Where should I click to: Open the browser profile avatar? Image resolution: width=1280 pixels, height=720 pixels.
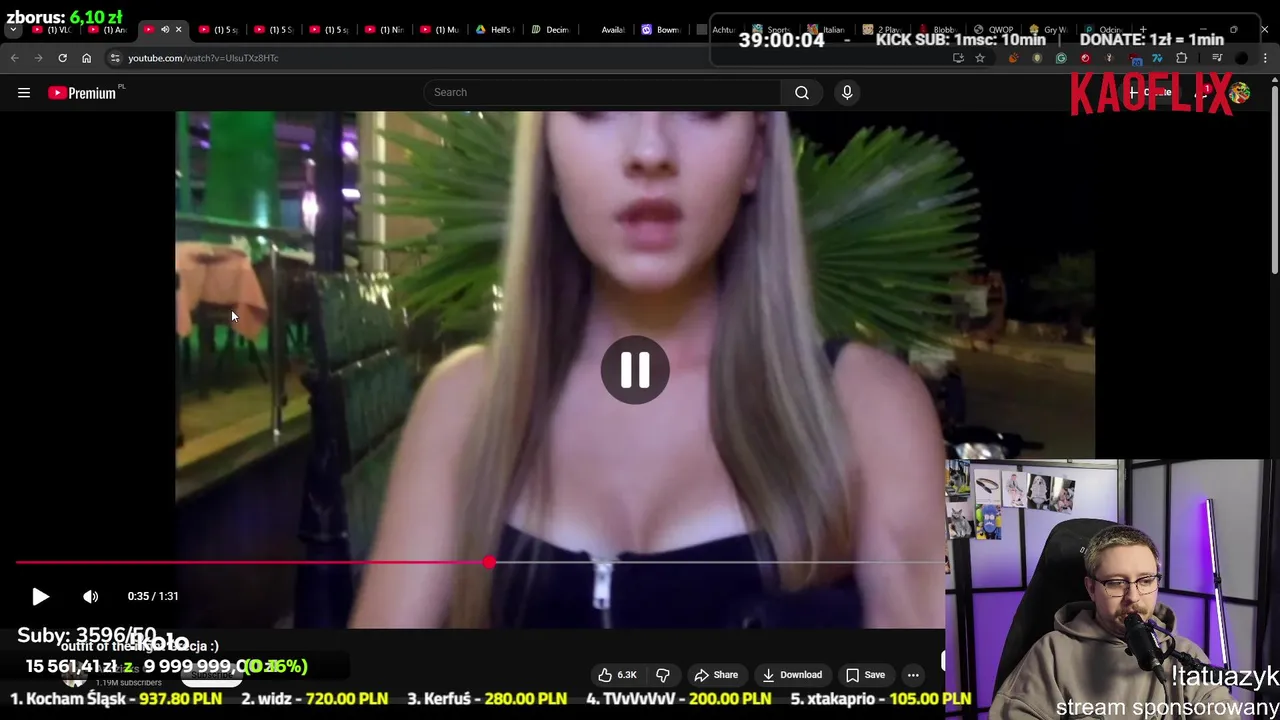coord(1241,58)
